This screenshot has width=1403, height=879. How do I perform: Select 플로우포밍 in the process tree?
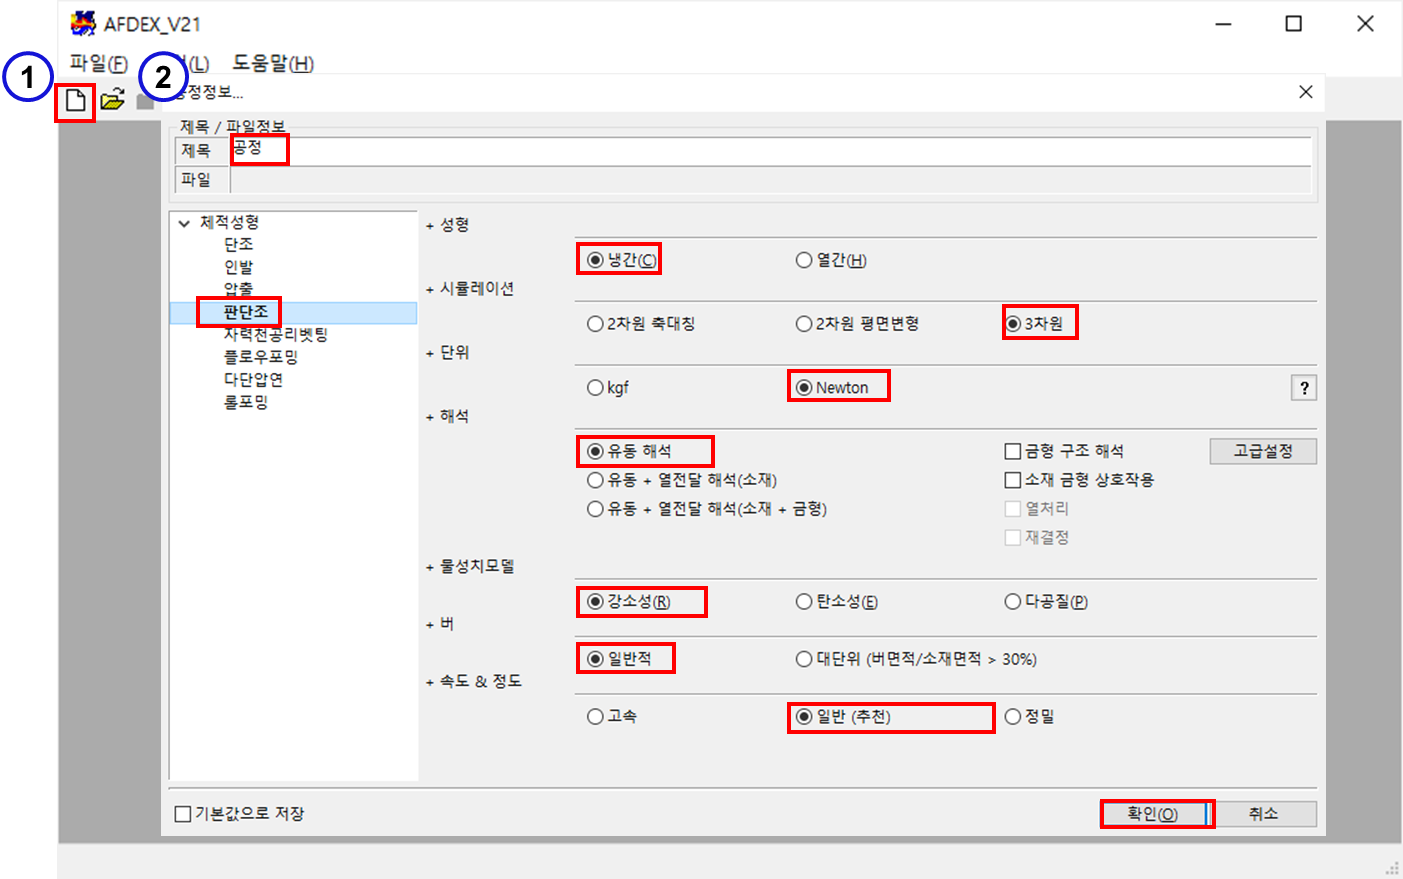tap(260, 357)
